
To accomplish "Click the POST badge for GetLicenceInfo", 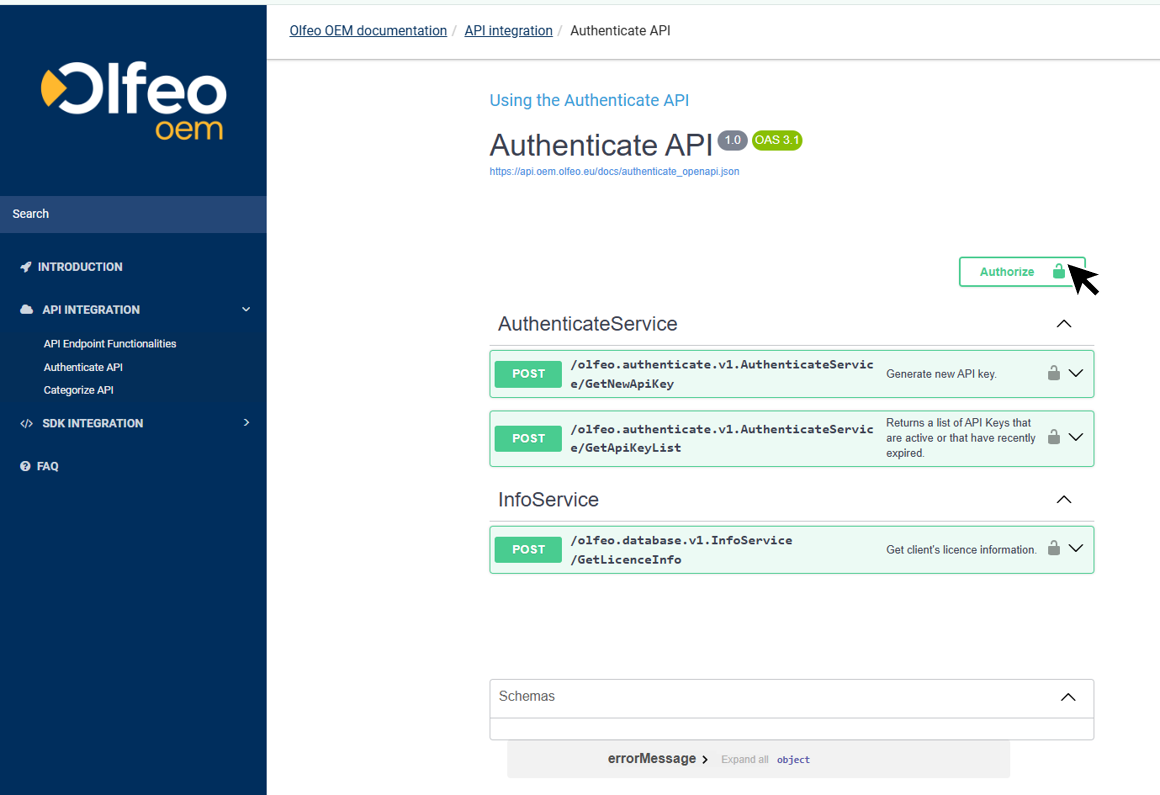I will (528, 549).
